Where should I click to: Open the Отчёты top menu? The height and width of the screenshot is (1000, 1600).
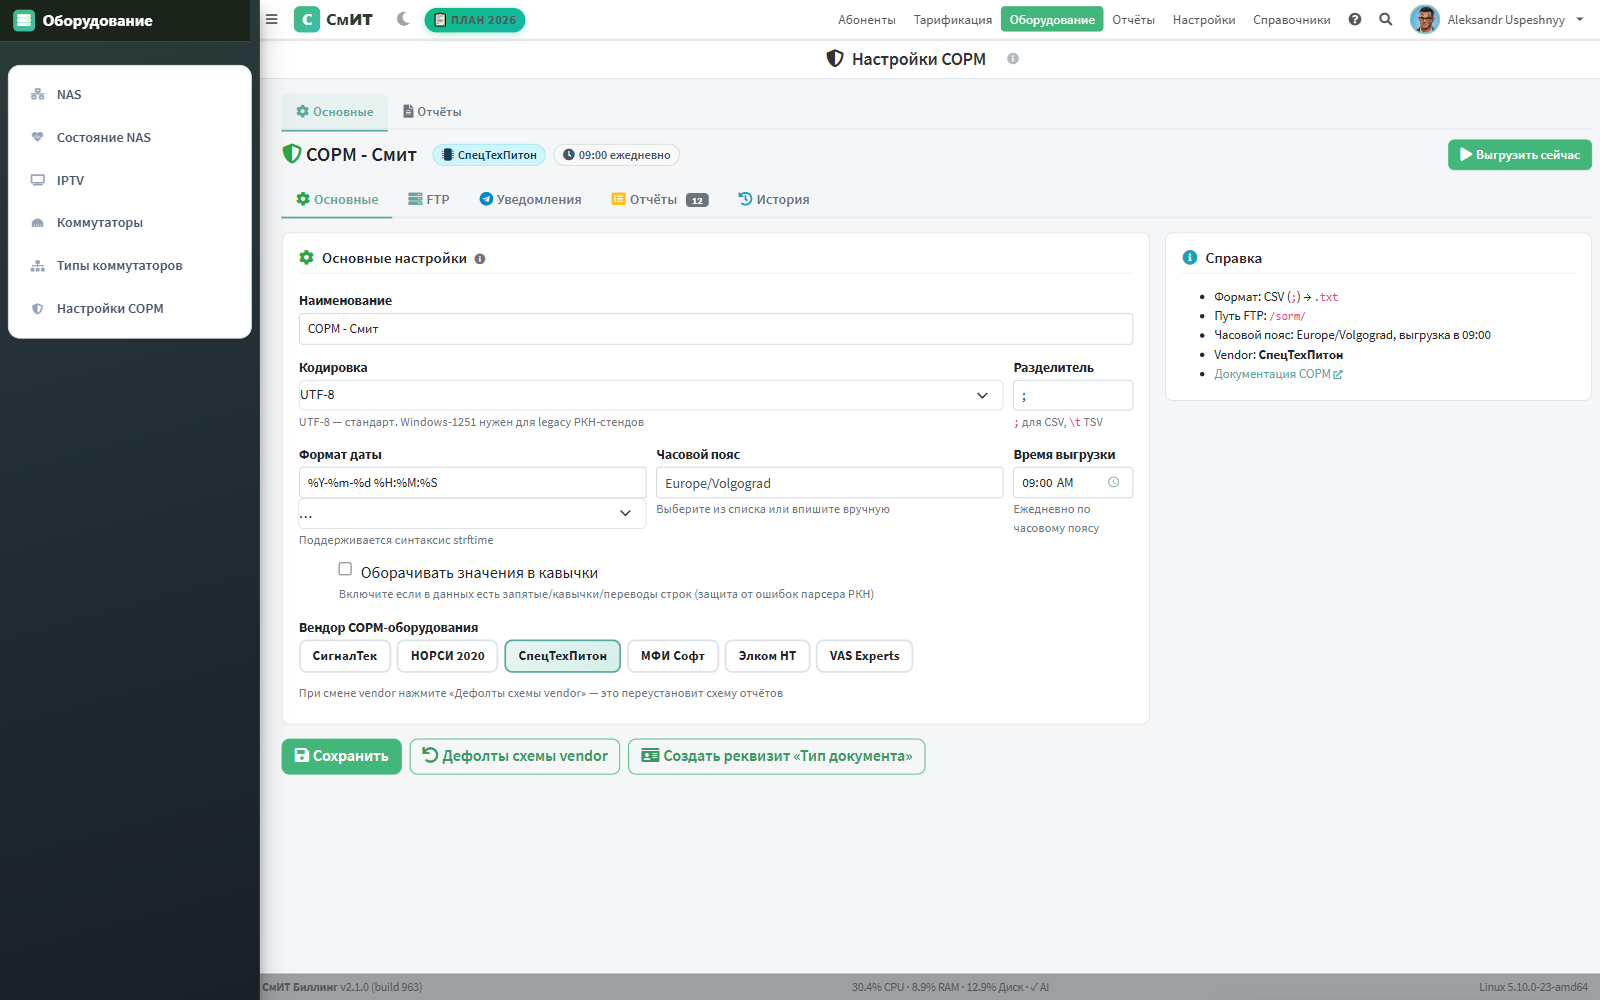(x=1133, y=20)
